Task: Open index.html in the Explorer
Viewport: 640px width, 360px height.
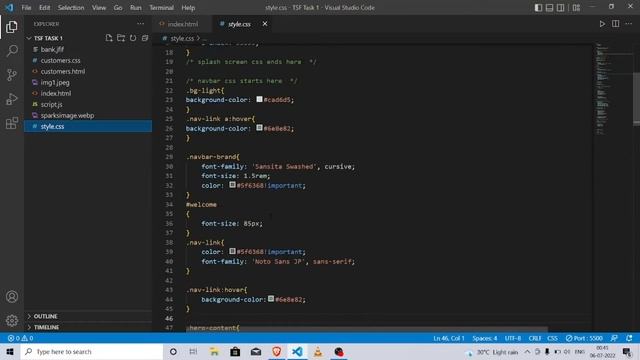Action: coord(56,93)
